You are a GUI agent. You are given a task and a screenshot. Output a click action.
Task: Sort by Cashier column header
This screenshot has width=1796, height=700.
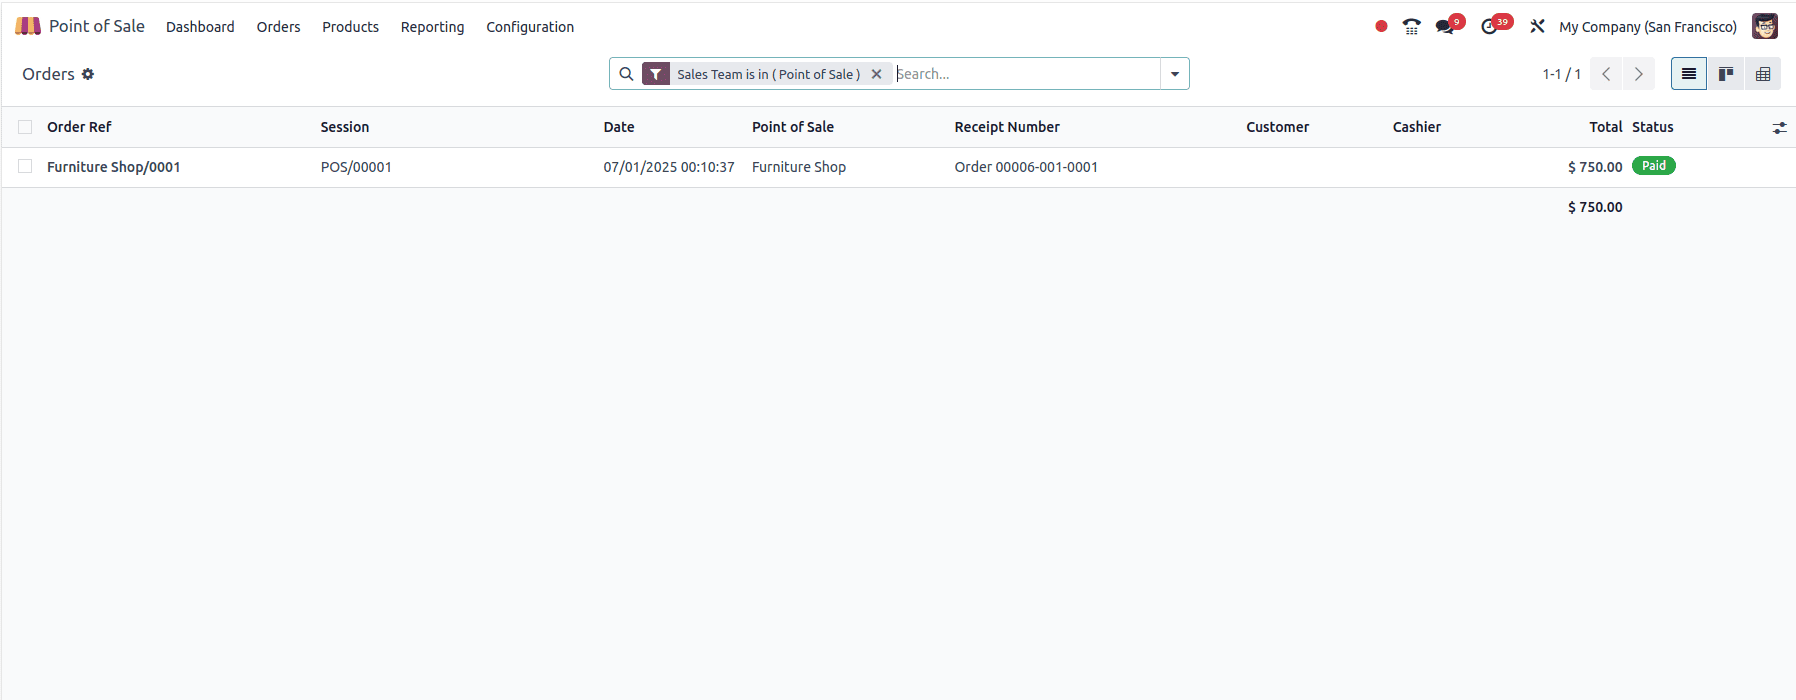point(1417,127)
